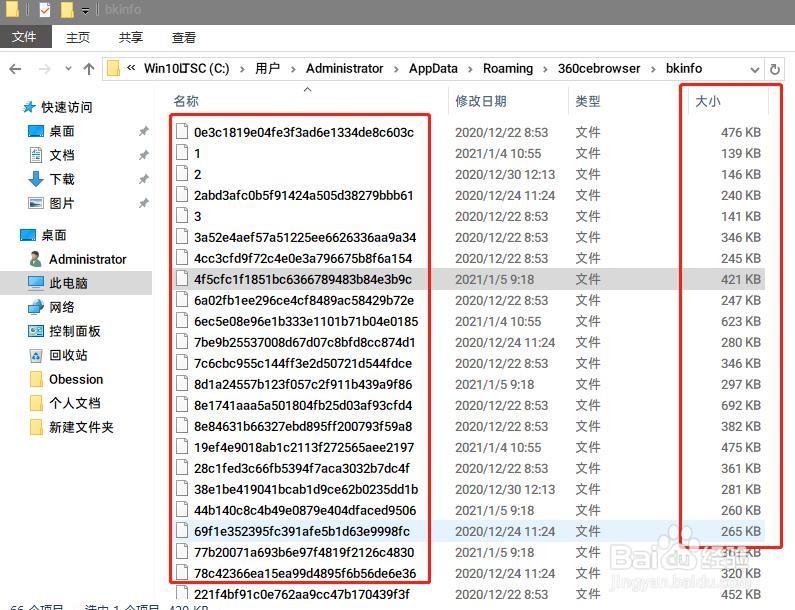
Task: Select file 4f5cfc1f1851bc6366789483b84e3b9c
Action: (303, 279)
